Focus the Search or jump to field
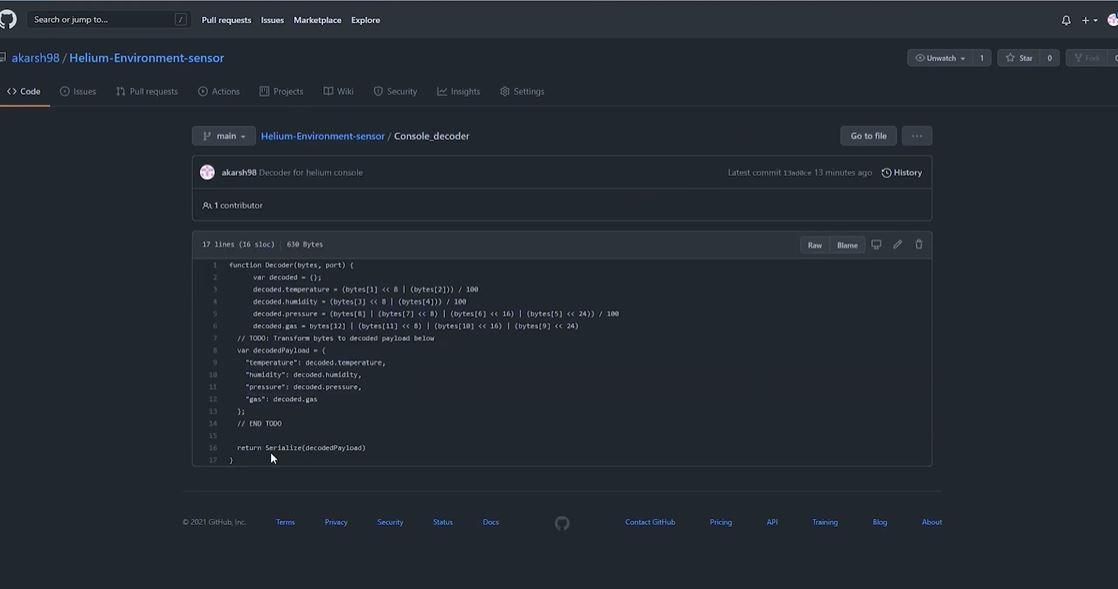 click(109, 19)
